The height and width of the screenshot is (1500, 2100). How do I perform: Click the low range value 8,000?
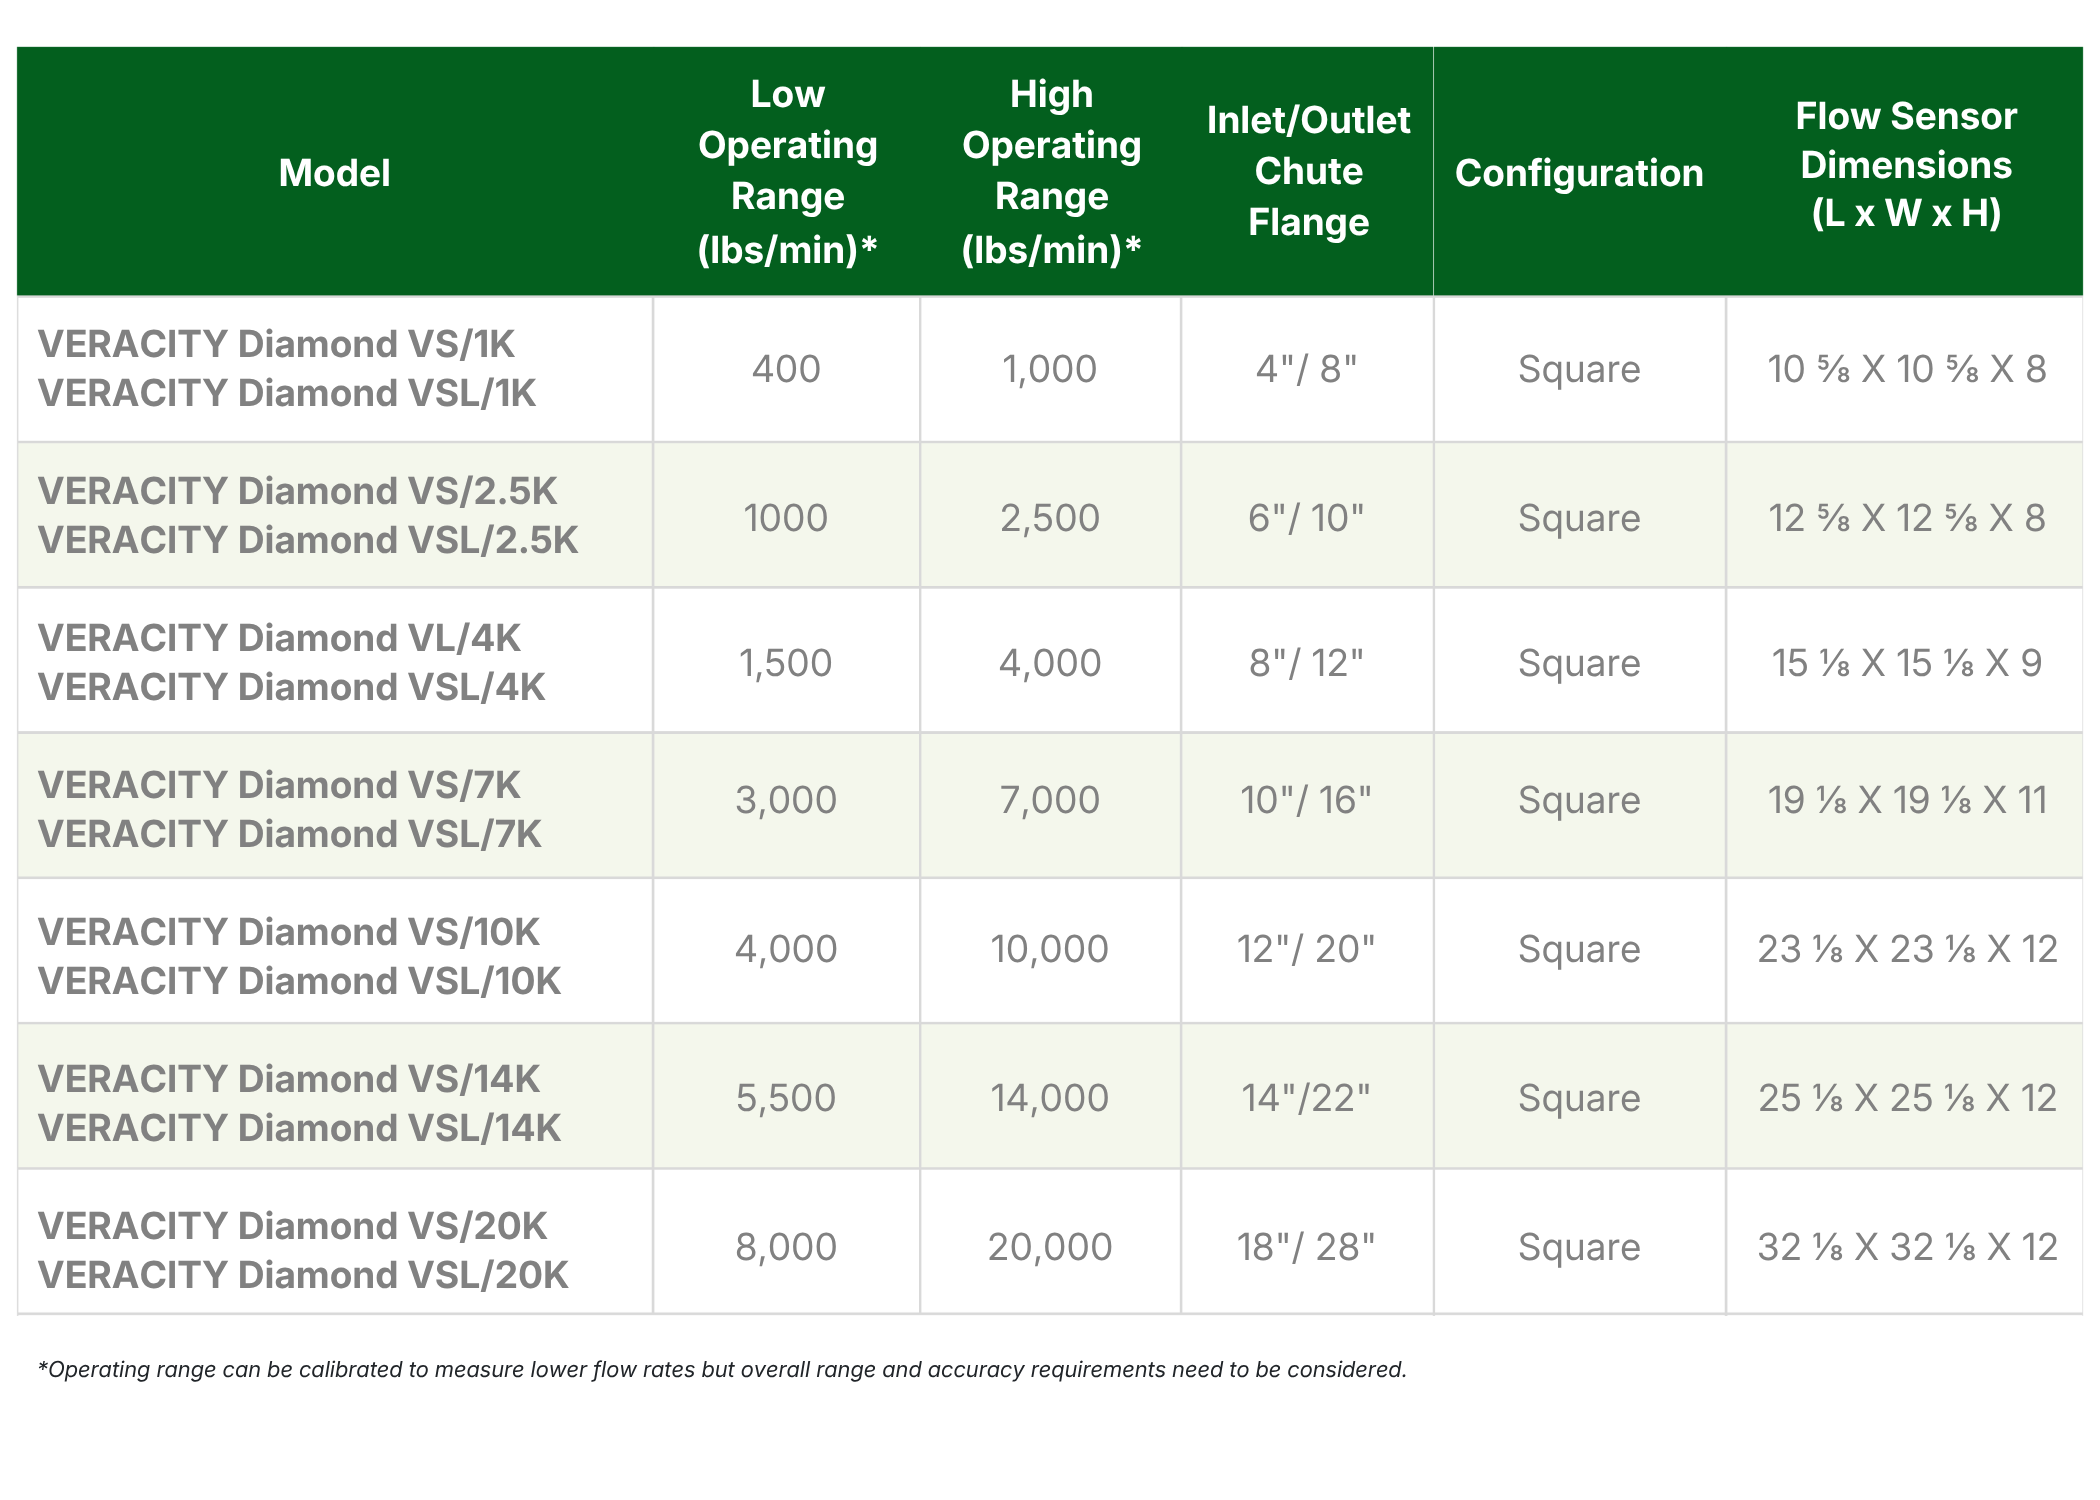click(x=786, y=1247)
